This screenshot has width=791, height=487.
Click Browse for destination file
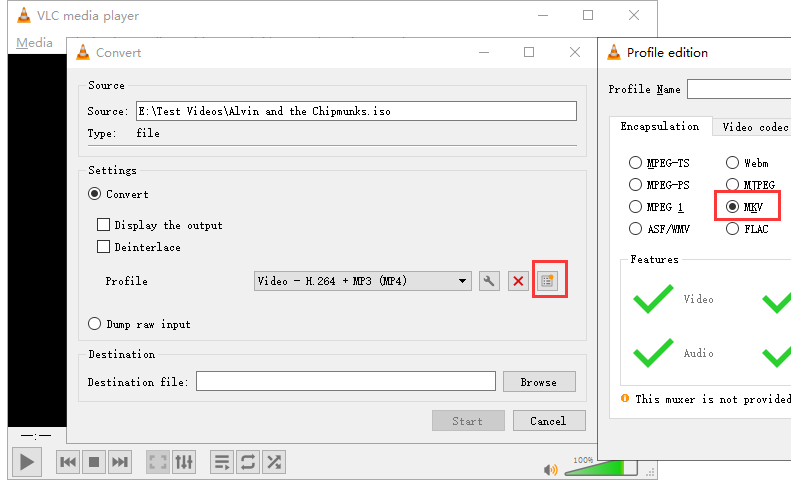pos(539,382)
